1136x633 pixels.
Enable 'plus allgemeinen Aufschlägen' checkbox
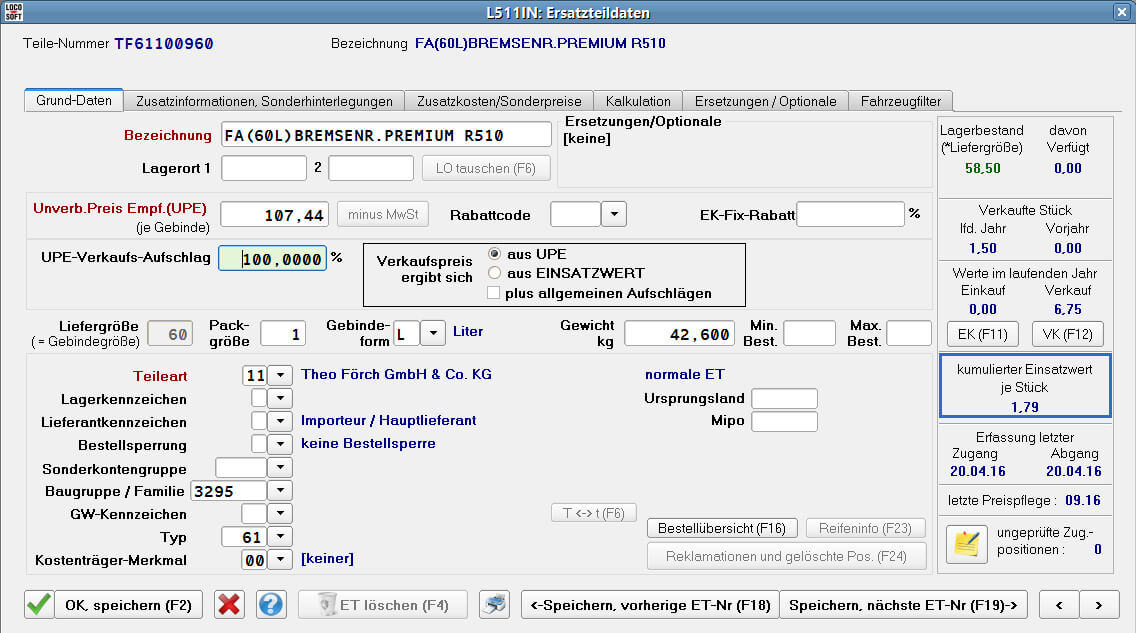point(494,293)
